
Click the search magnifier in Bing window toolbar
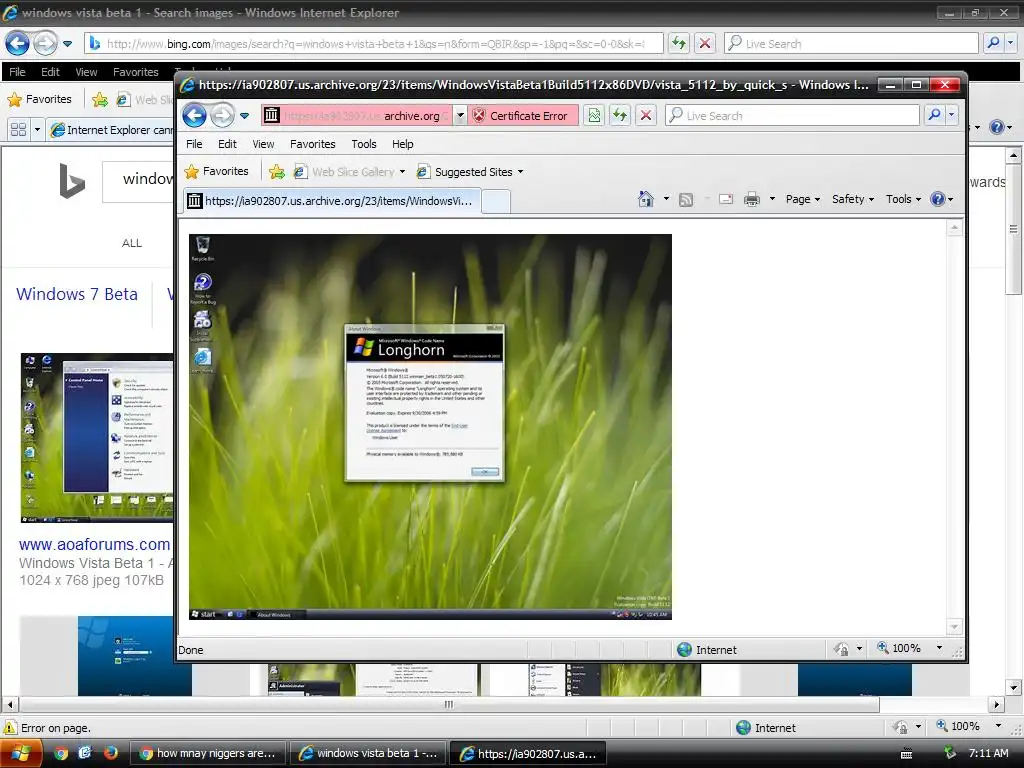click(993, 44)
